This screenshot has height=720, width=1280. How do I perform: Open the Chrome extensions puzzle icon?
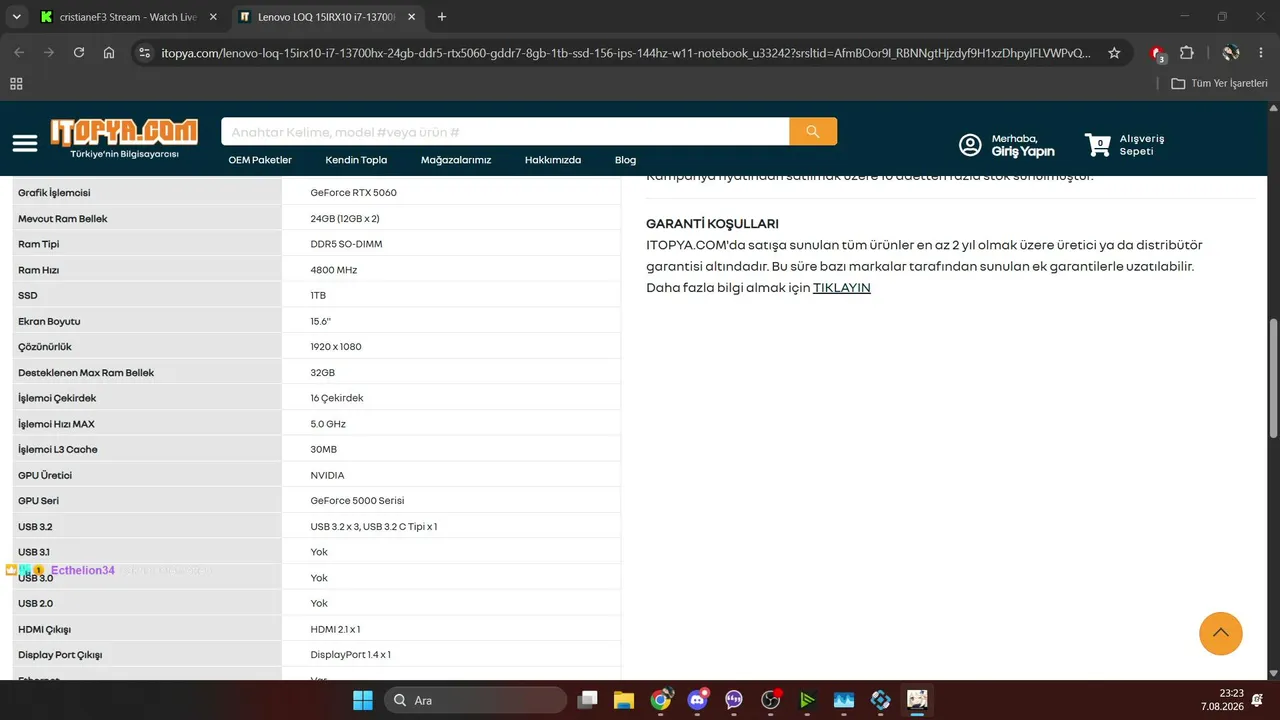(1187, 53)
